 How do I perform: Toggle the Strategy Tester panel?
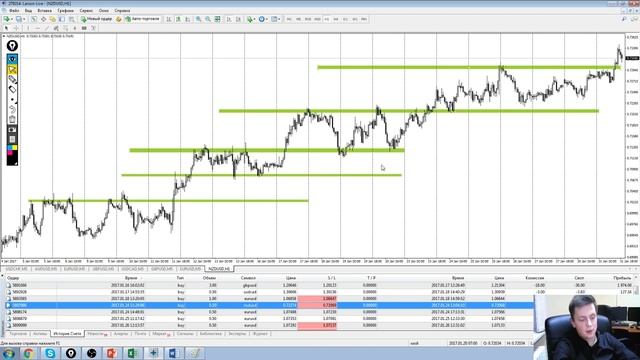click(x=71, y=19)
